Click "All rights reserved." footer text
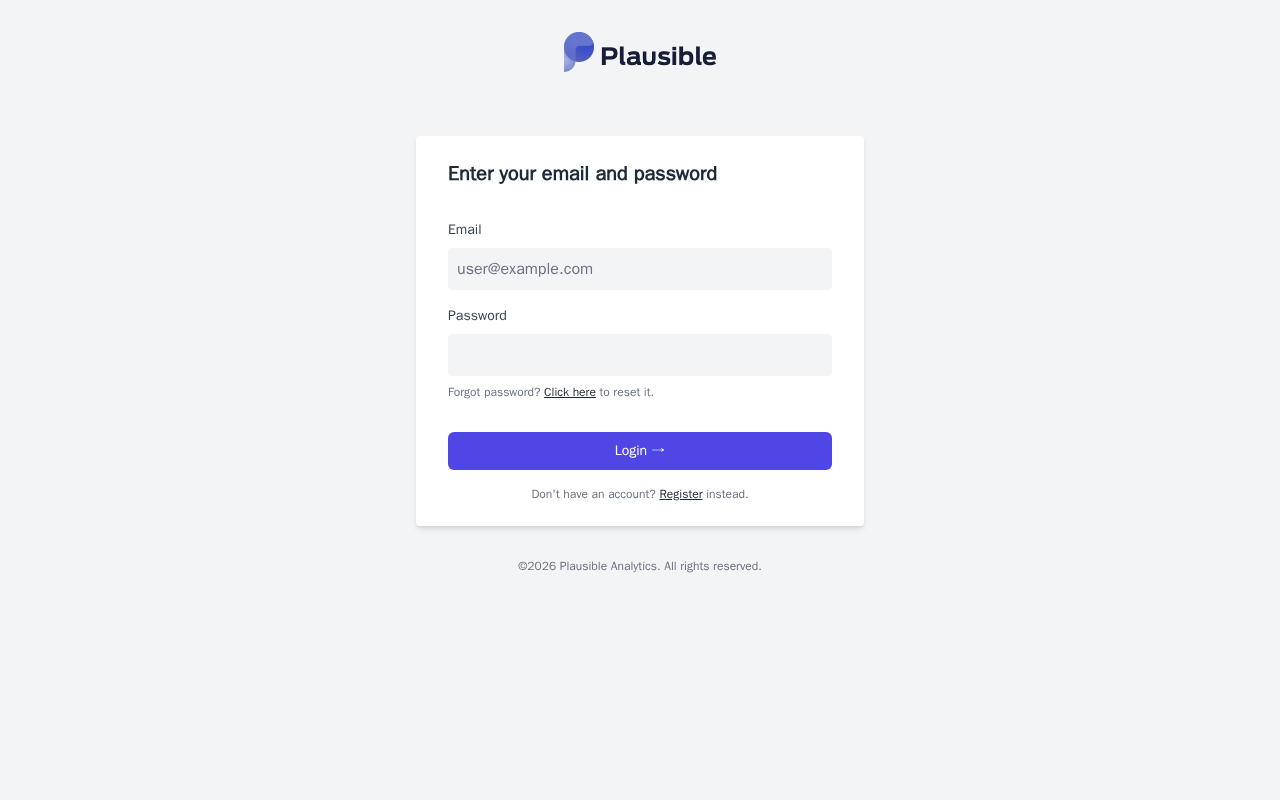This screenshot has width=1280, height=800. 713,566
